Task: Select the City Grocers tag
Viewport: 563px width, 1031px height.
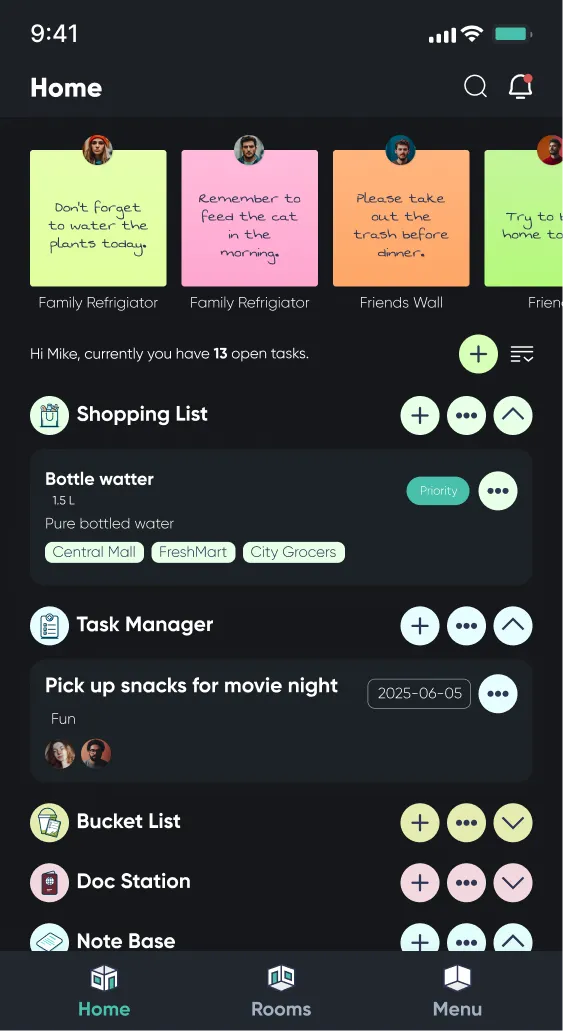Action: [x=293, y=552]
